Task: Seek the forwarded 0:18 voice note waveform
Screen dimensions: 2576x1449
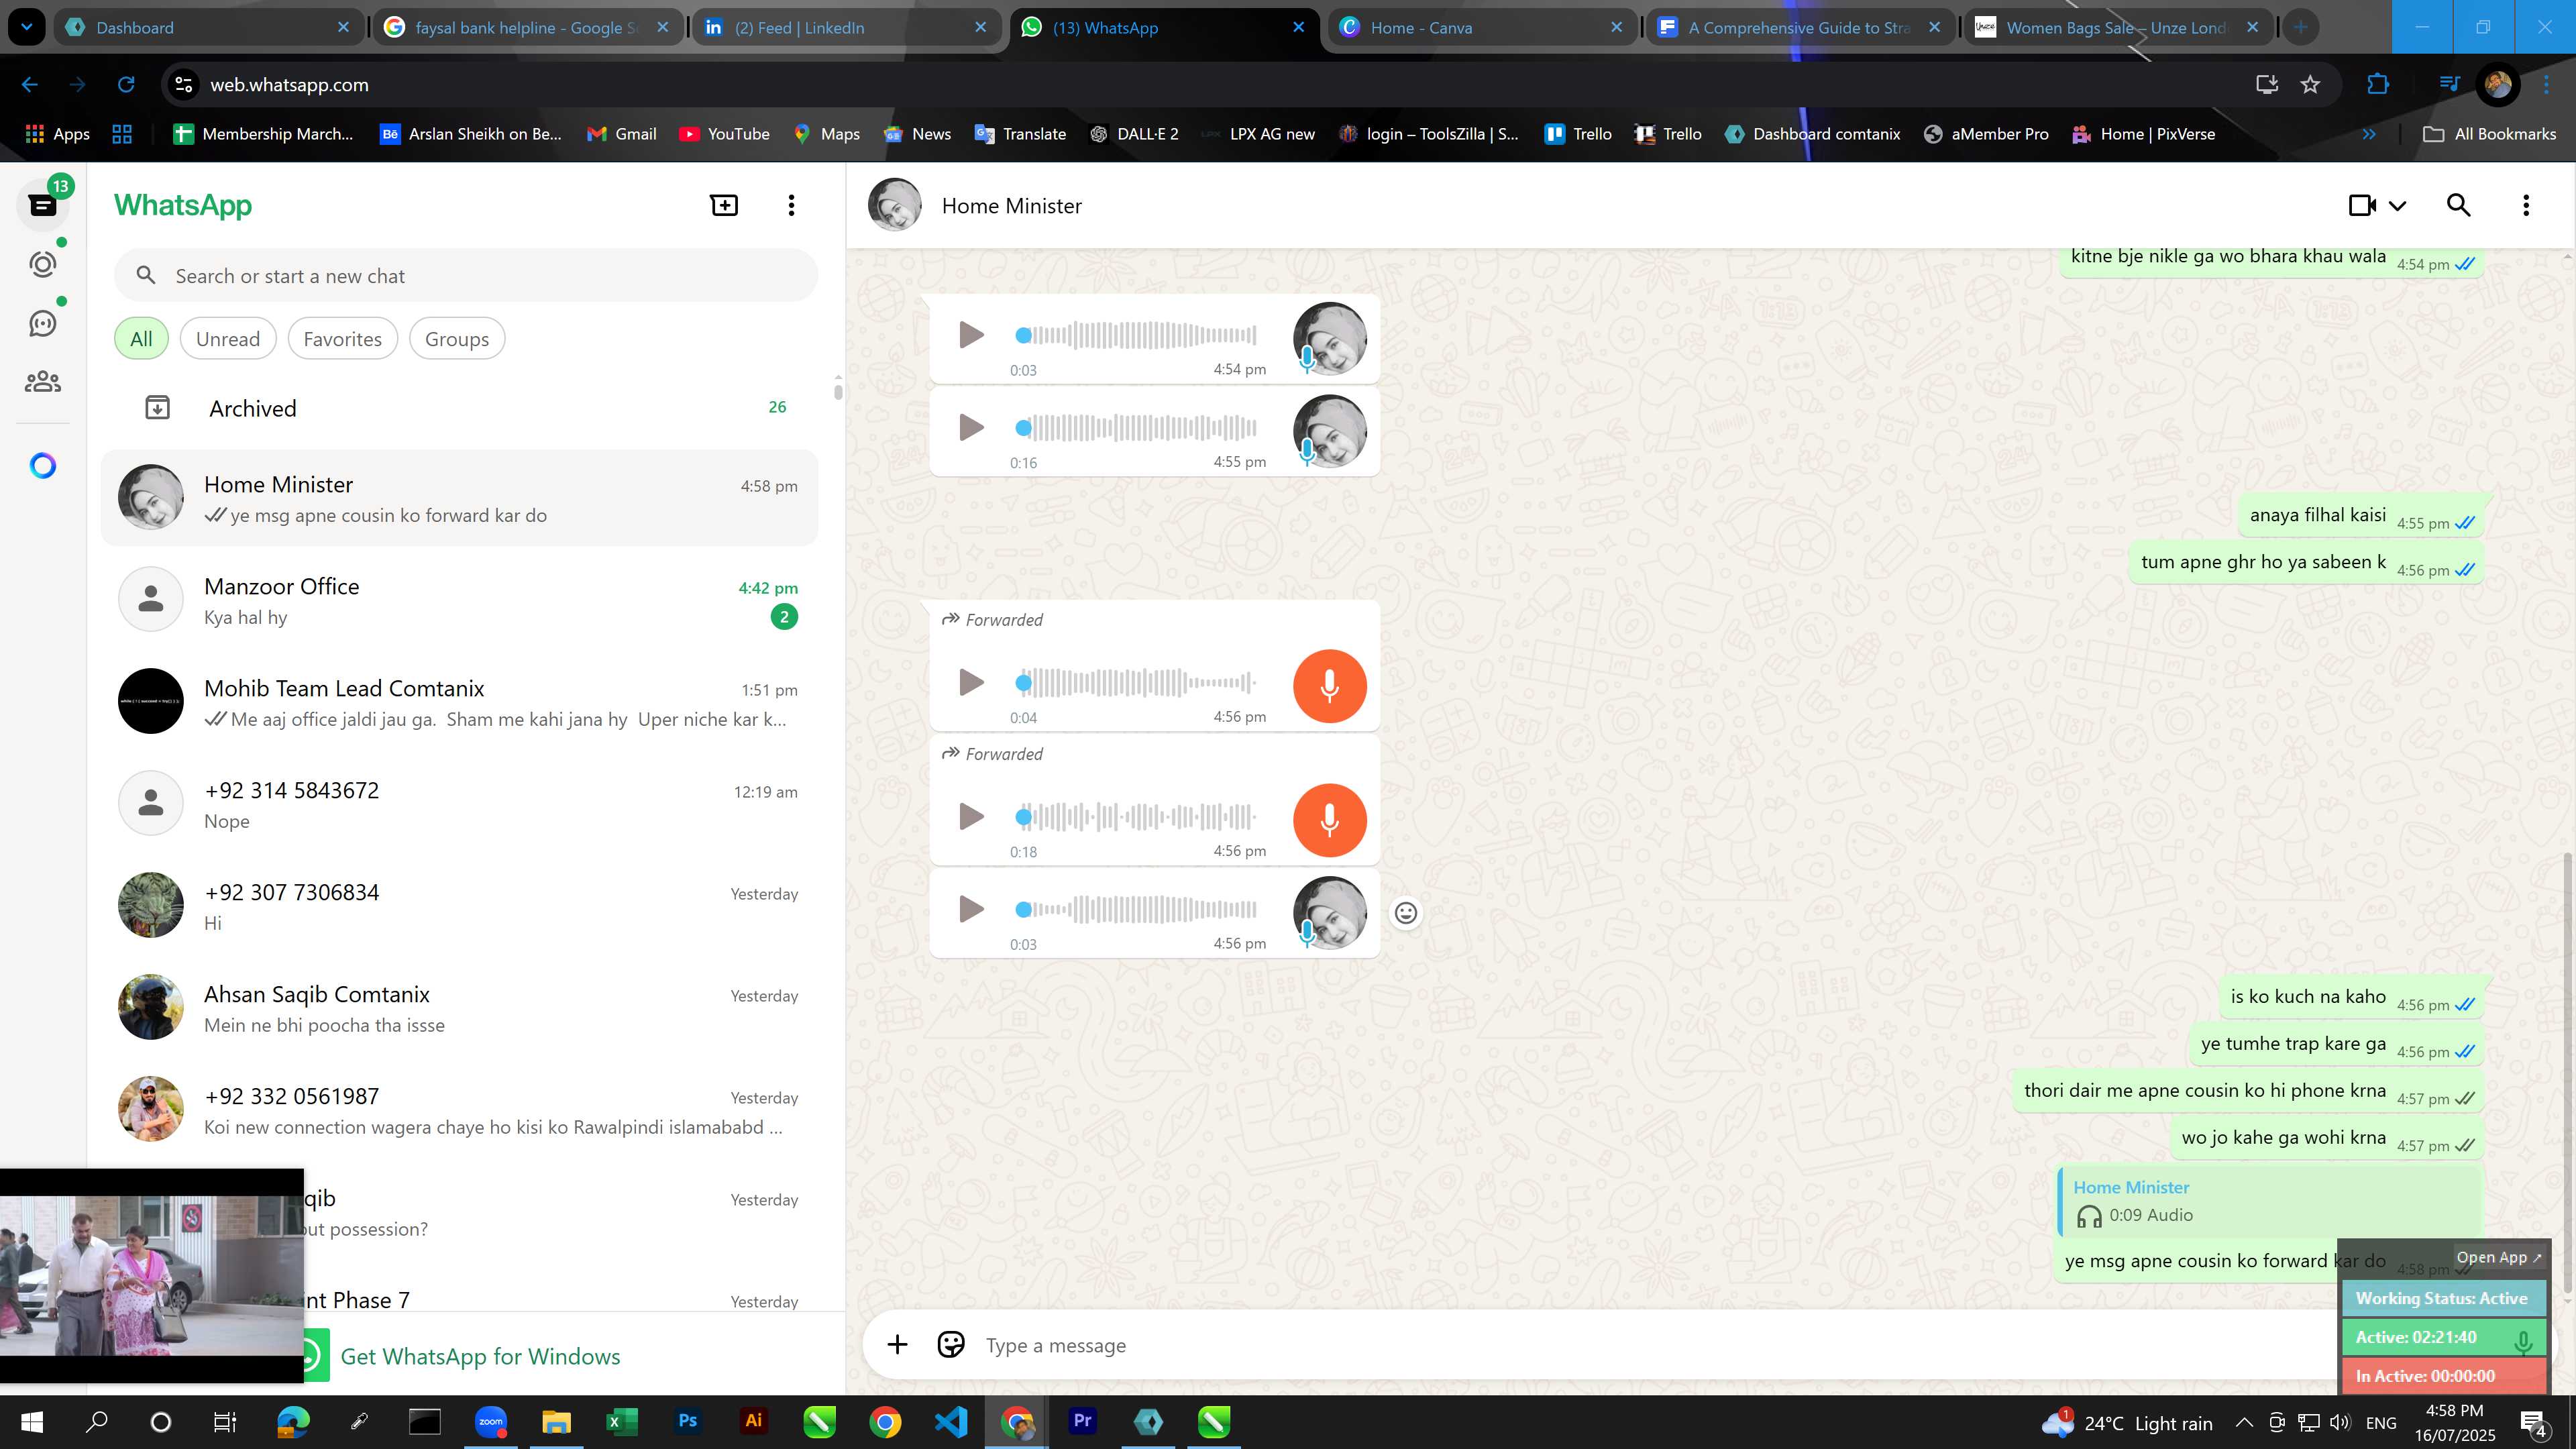Action: coord(1136,817)
